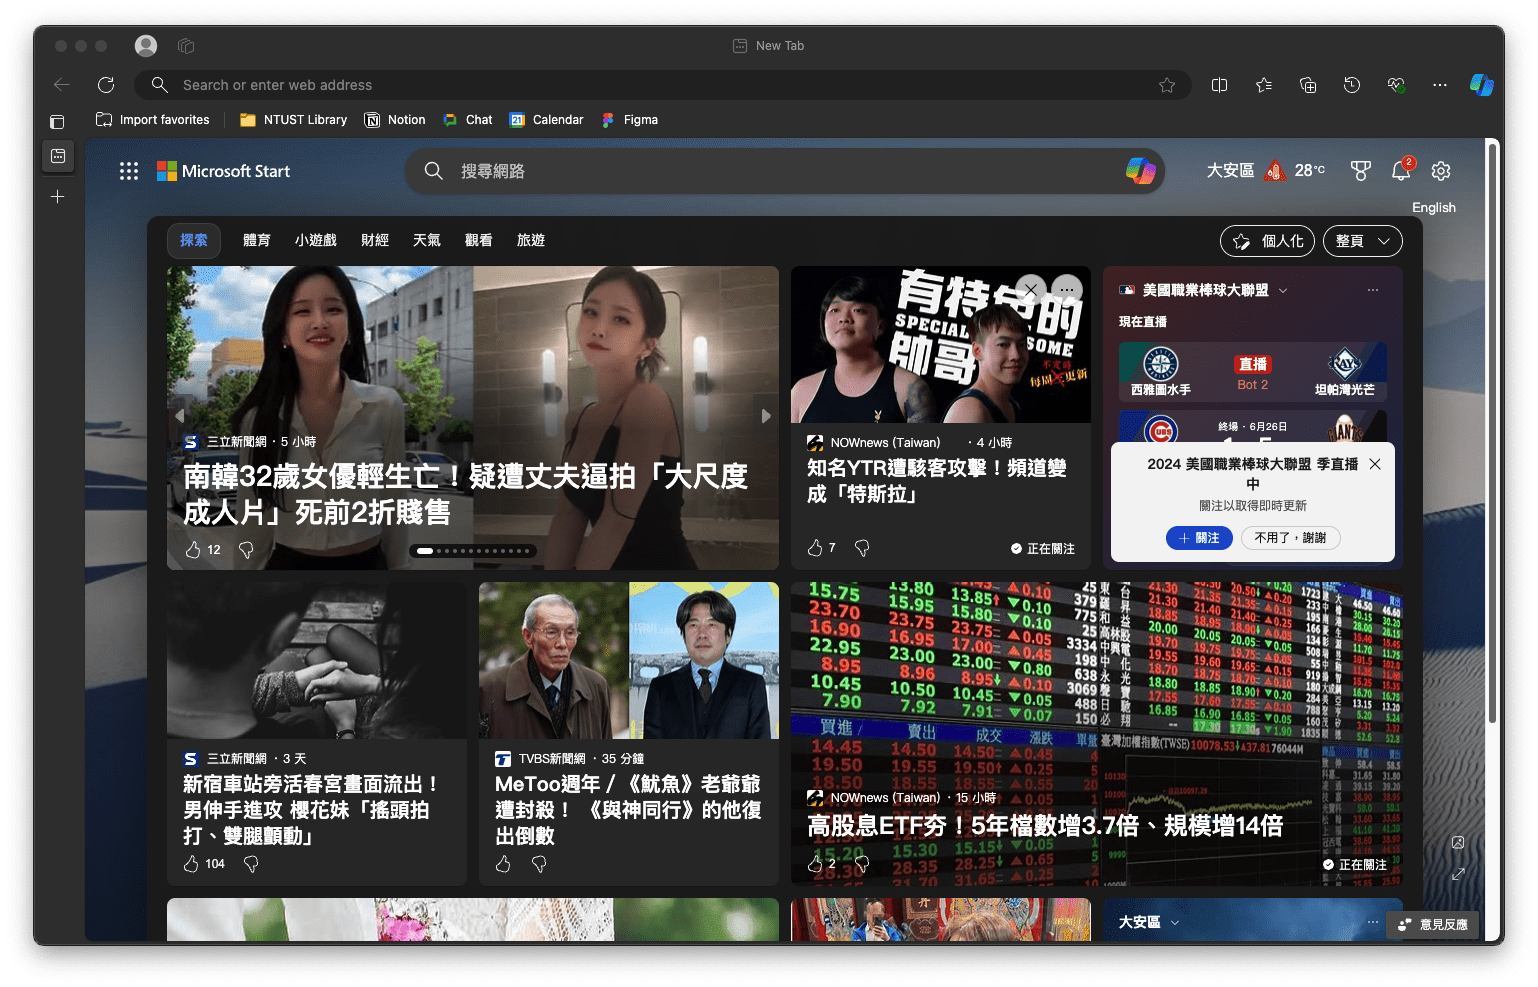This screenshot has height=987, width=1538.
Task: Open Microsoft Rewards trophy icon
Action: coord(1360,171)
